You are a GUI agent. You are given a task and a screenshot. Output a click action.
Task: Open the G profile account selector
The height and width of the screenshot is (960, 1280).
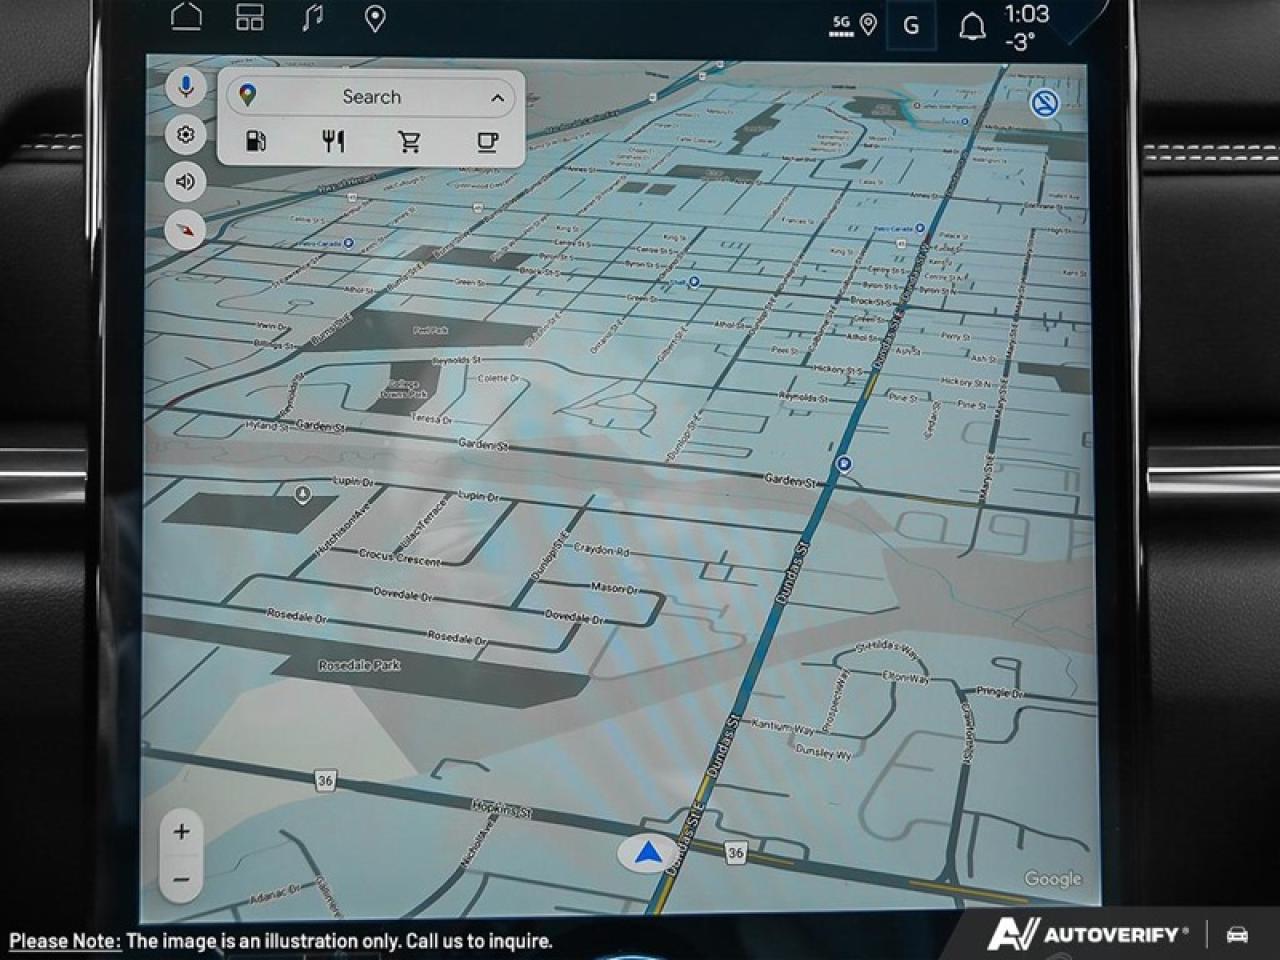[x=911, y=26]
